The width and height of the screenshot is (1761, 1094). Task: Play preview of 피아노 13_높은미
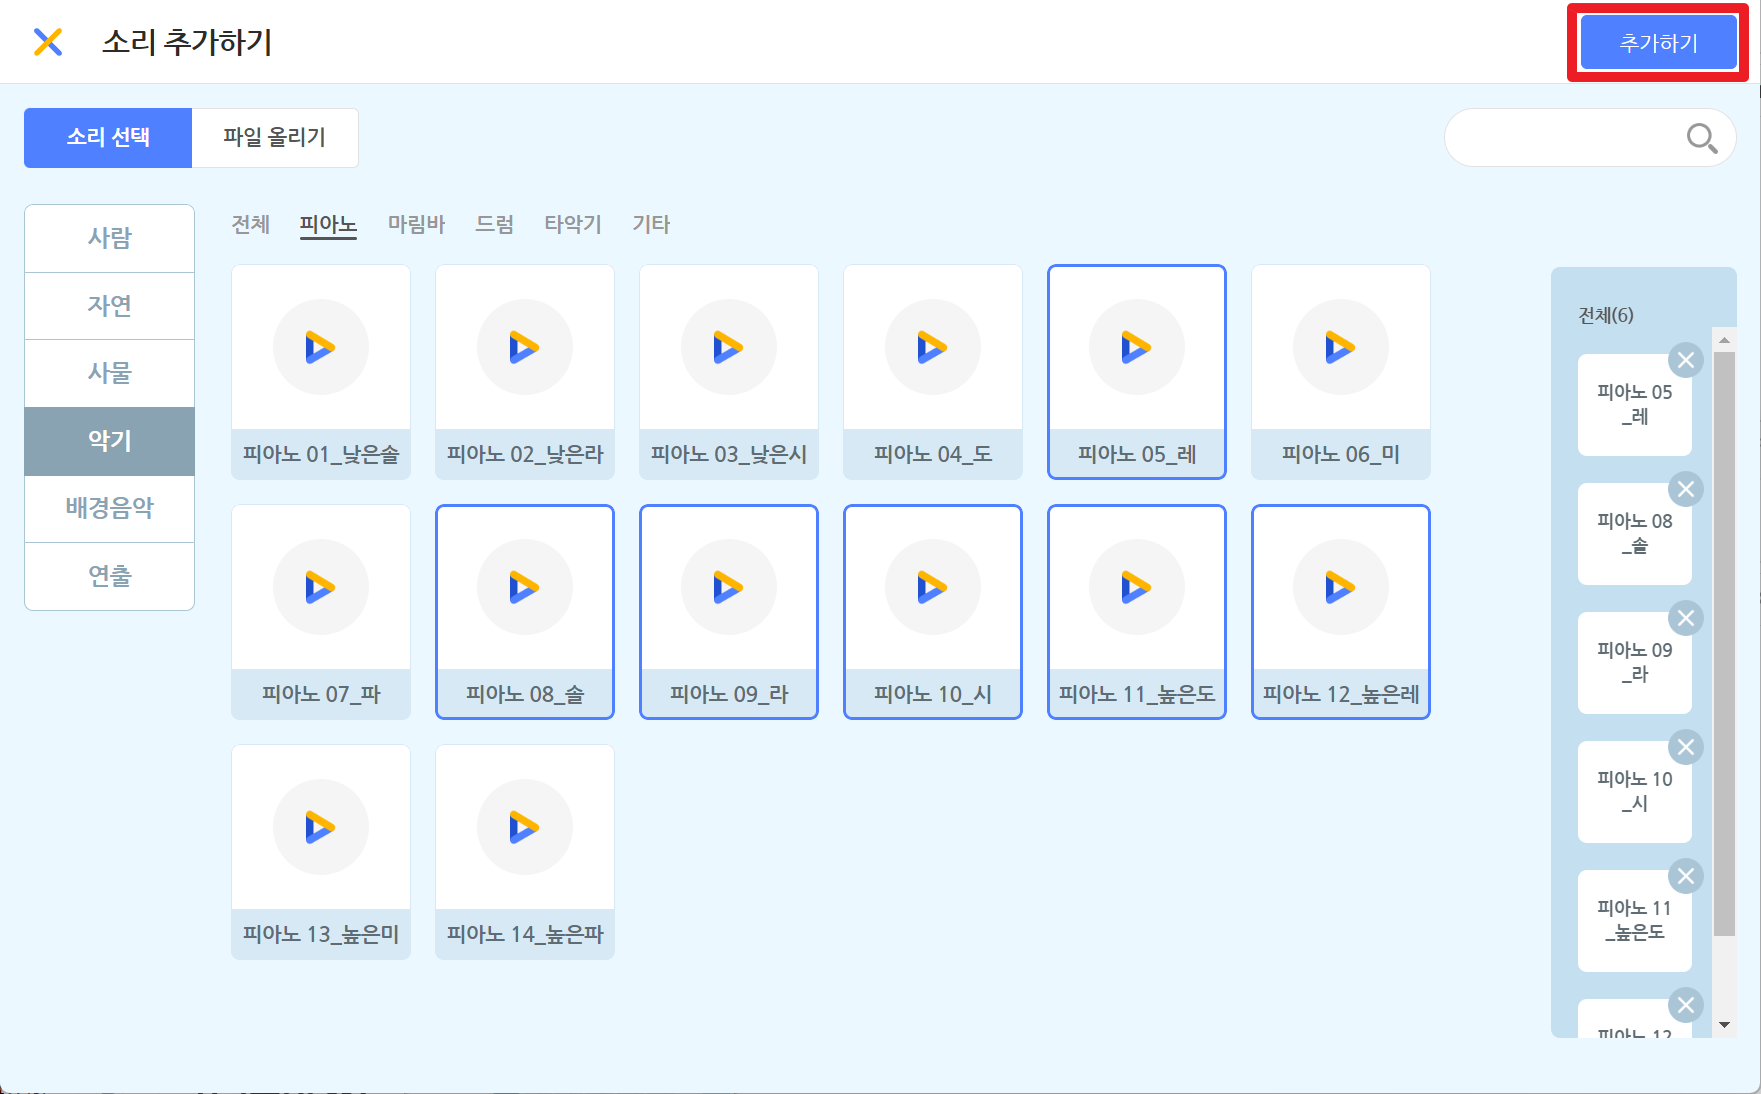click(x=321, y=827)
